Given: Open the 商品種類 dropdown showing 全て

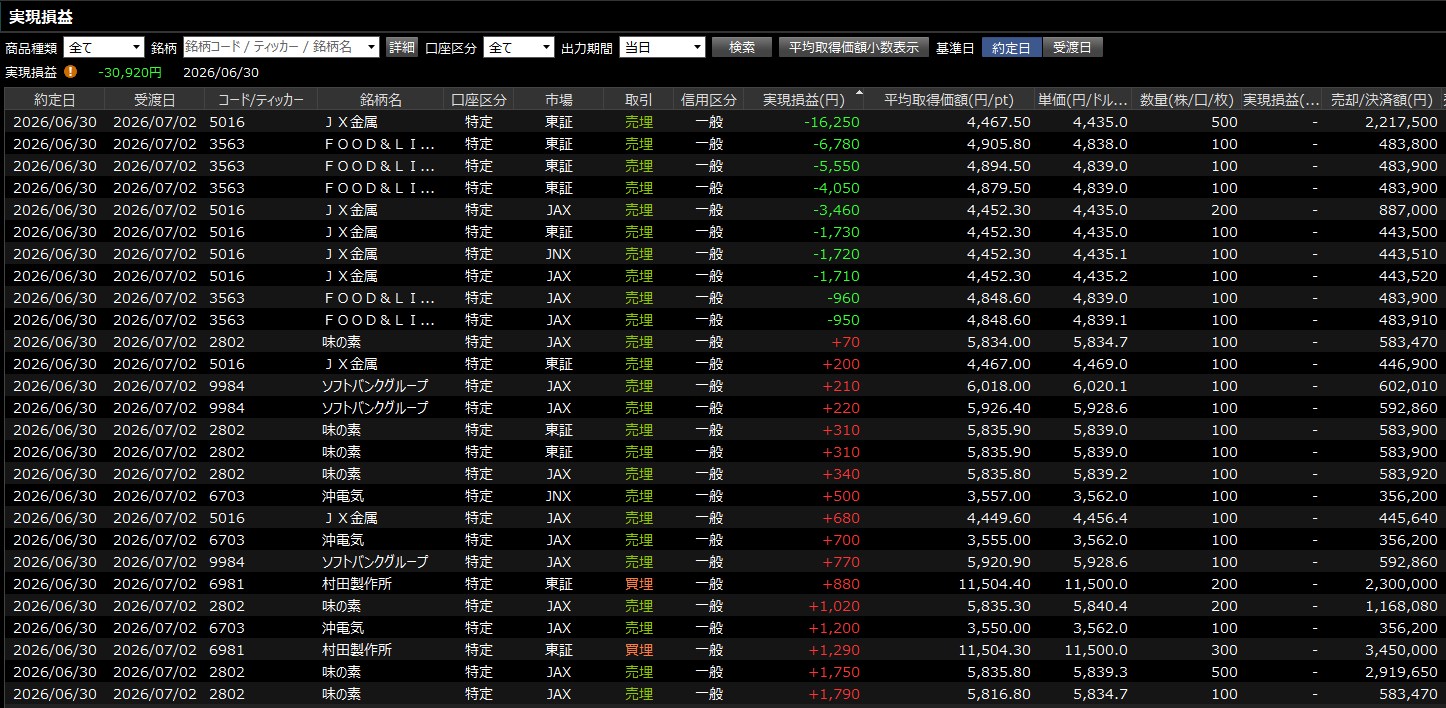Looking at the screenshot, I should click(104, 47).
